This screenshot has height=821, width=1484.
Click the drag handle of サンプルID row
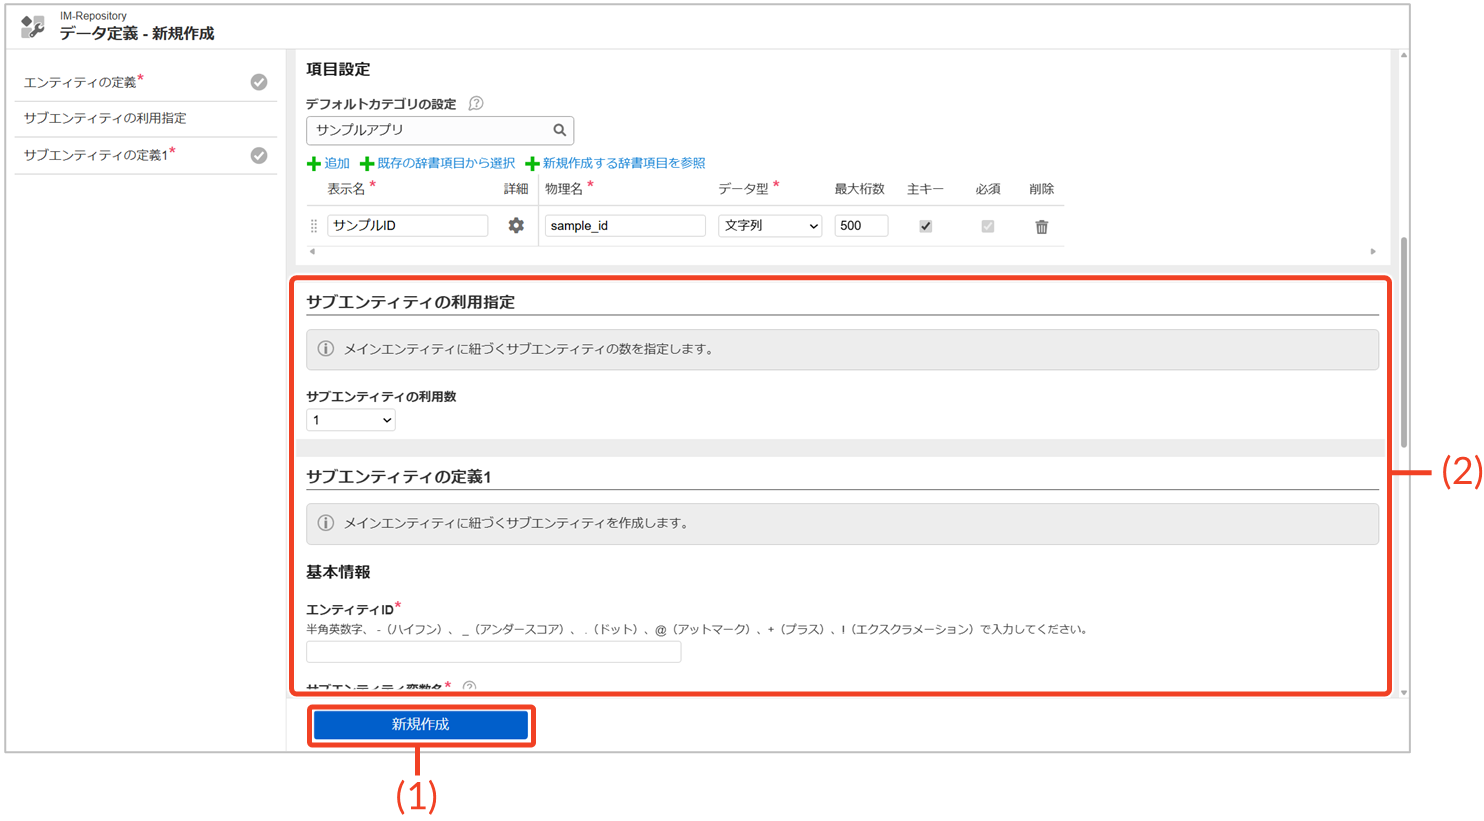(x=314, y=226)
